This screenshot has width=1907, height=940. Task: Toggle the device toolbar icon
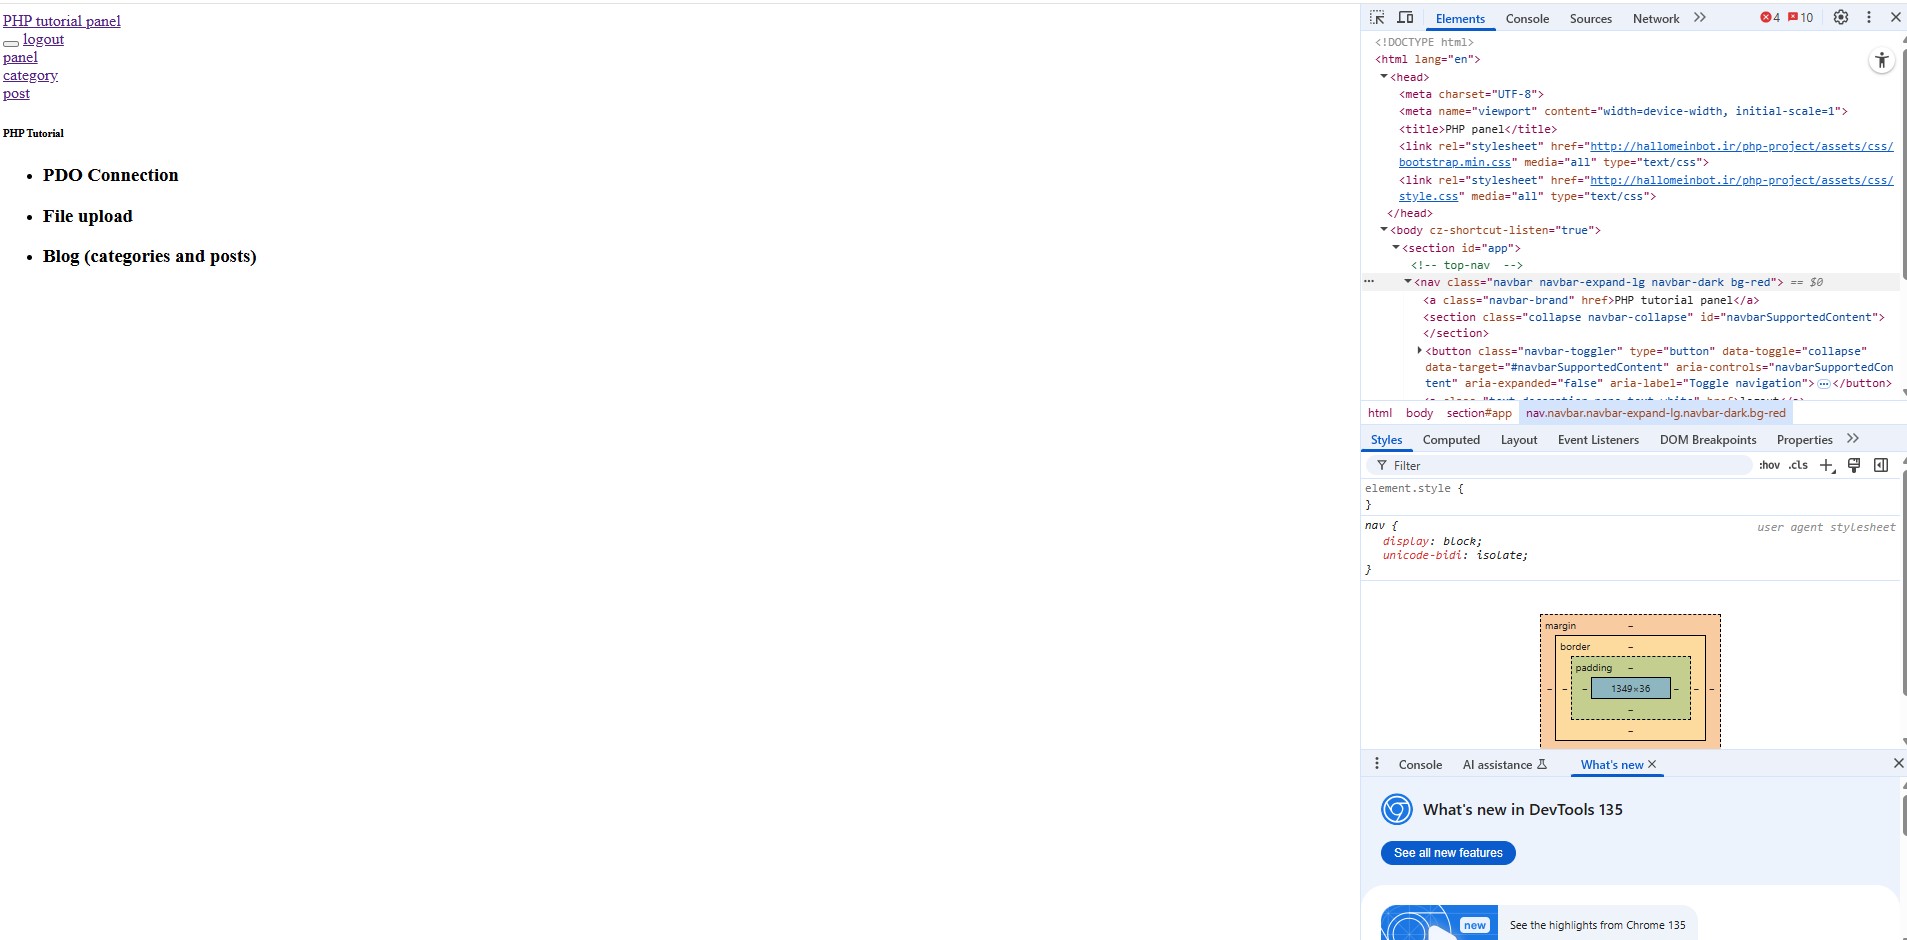click(1405, 18)
